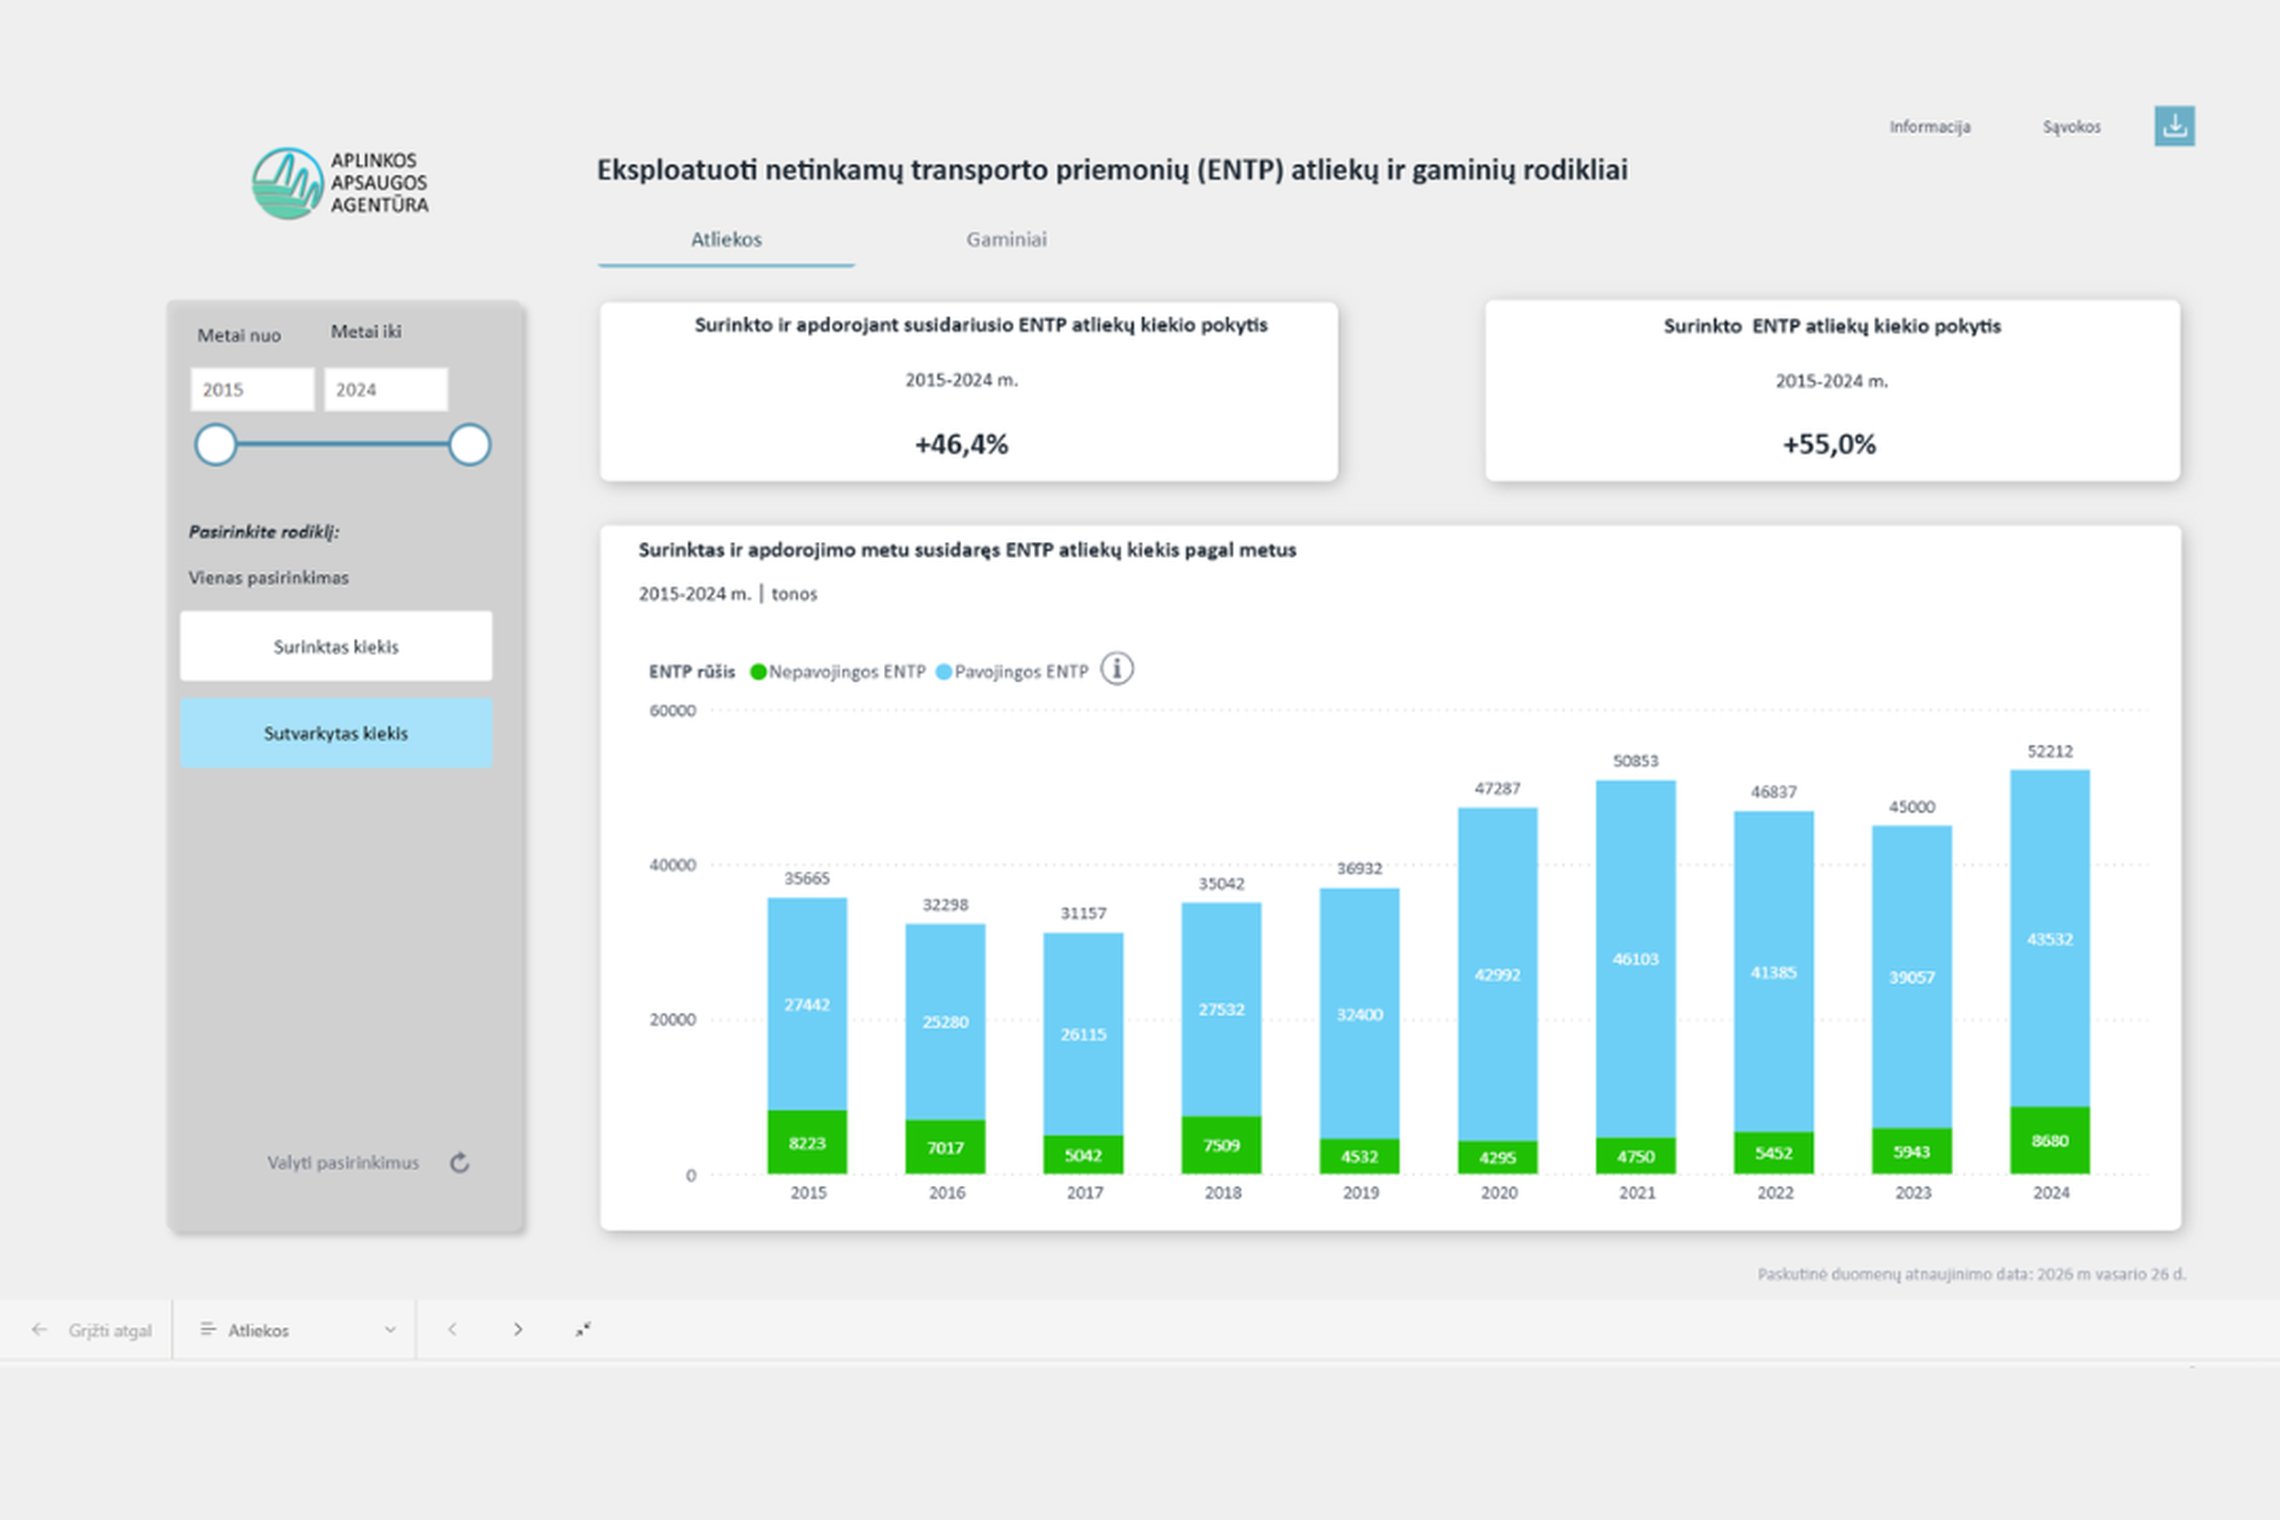
Task: Toggle the Nepavojingos ENTP legend entry
Action: (x=838, y=671)
